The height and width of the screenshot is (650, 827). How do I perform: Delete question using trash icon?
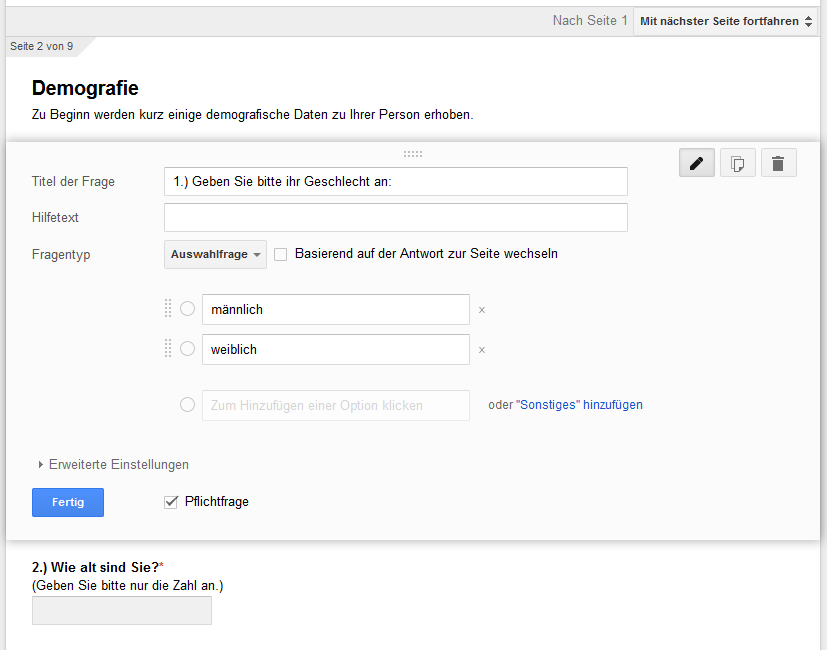click(x=778, y=163)
